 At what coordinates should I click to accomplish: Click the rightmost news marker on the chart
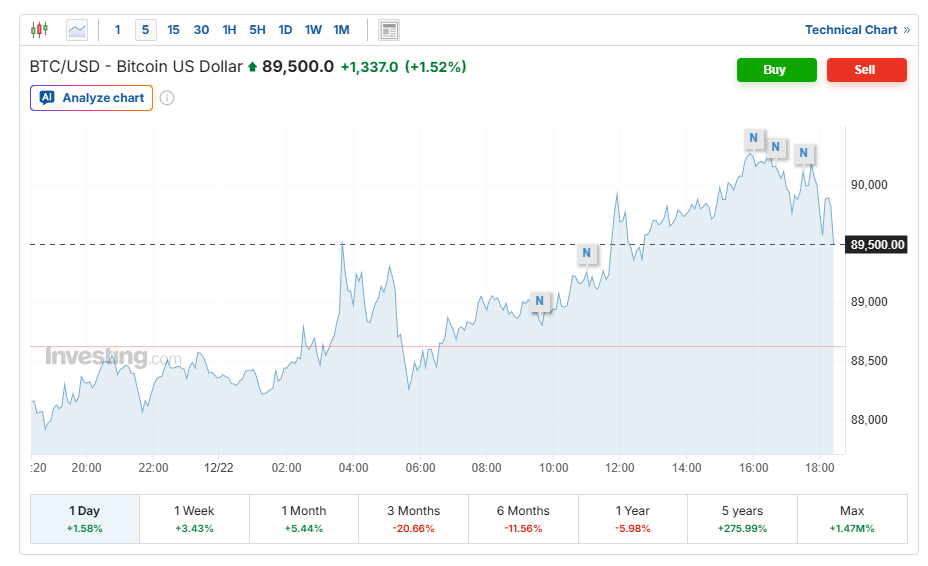tap(803, 153)
